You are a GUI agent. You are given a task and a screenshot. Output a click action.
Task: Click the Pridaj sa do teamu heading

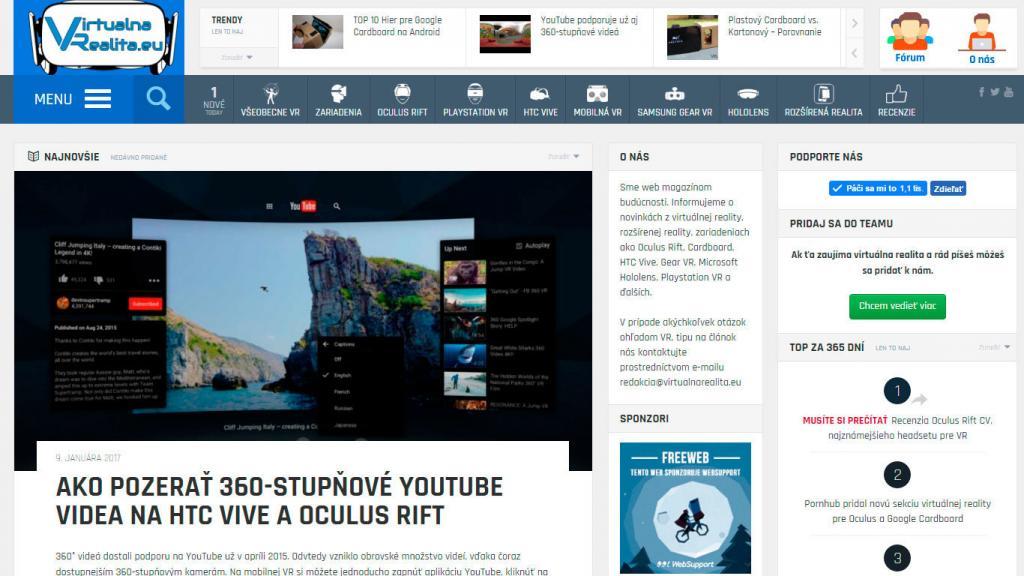(841, 223)
